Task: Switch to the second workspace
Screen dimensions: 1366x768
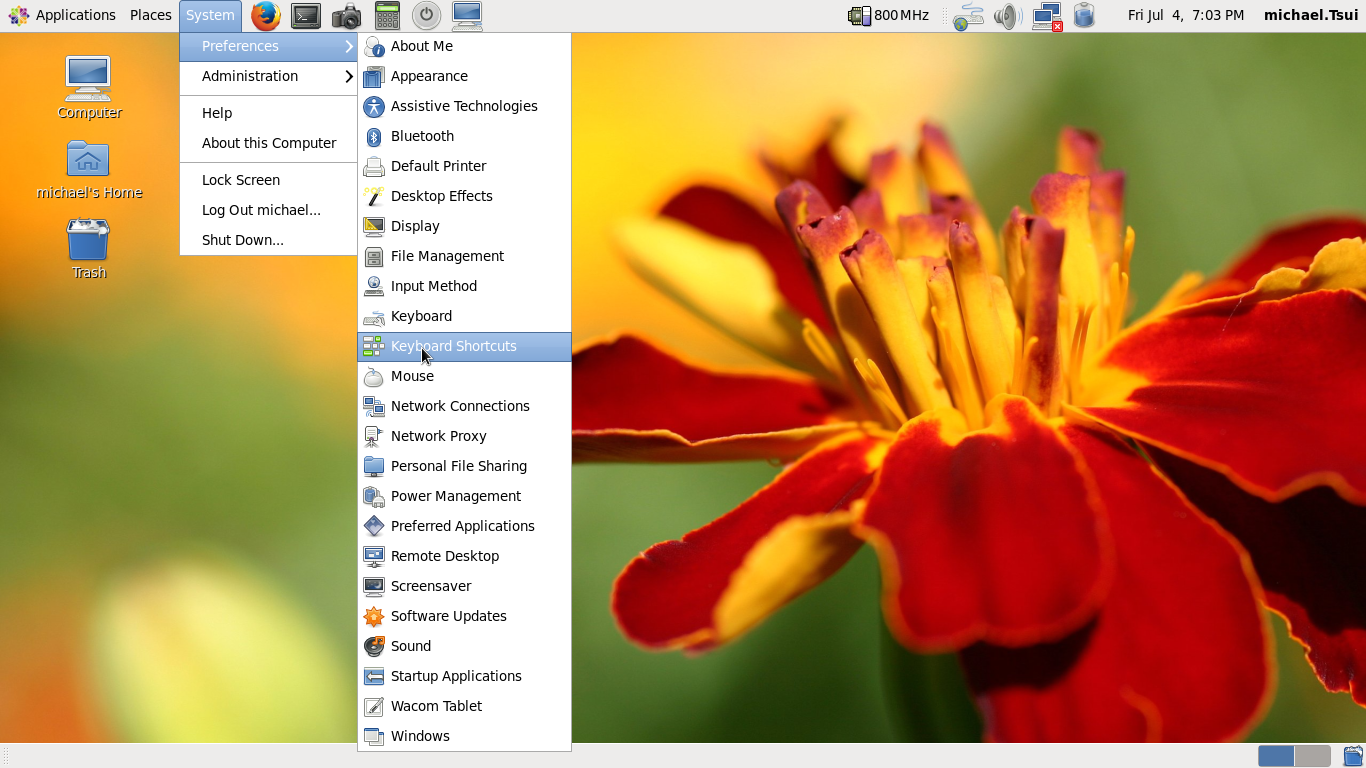Action: [x=1312, y=756]
